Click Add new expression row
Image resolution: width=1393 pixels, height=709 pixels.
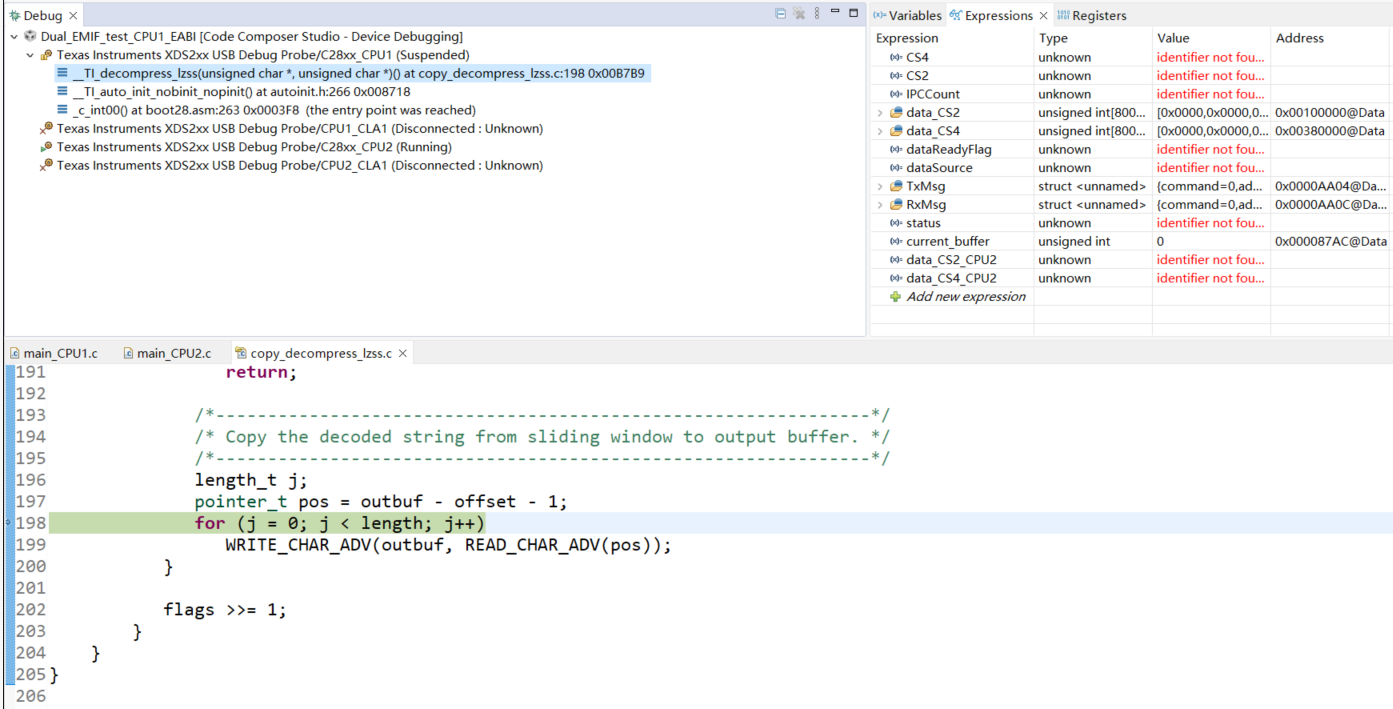click(966, 297)
